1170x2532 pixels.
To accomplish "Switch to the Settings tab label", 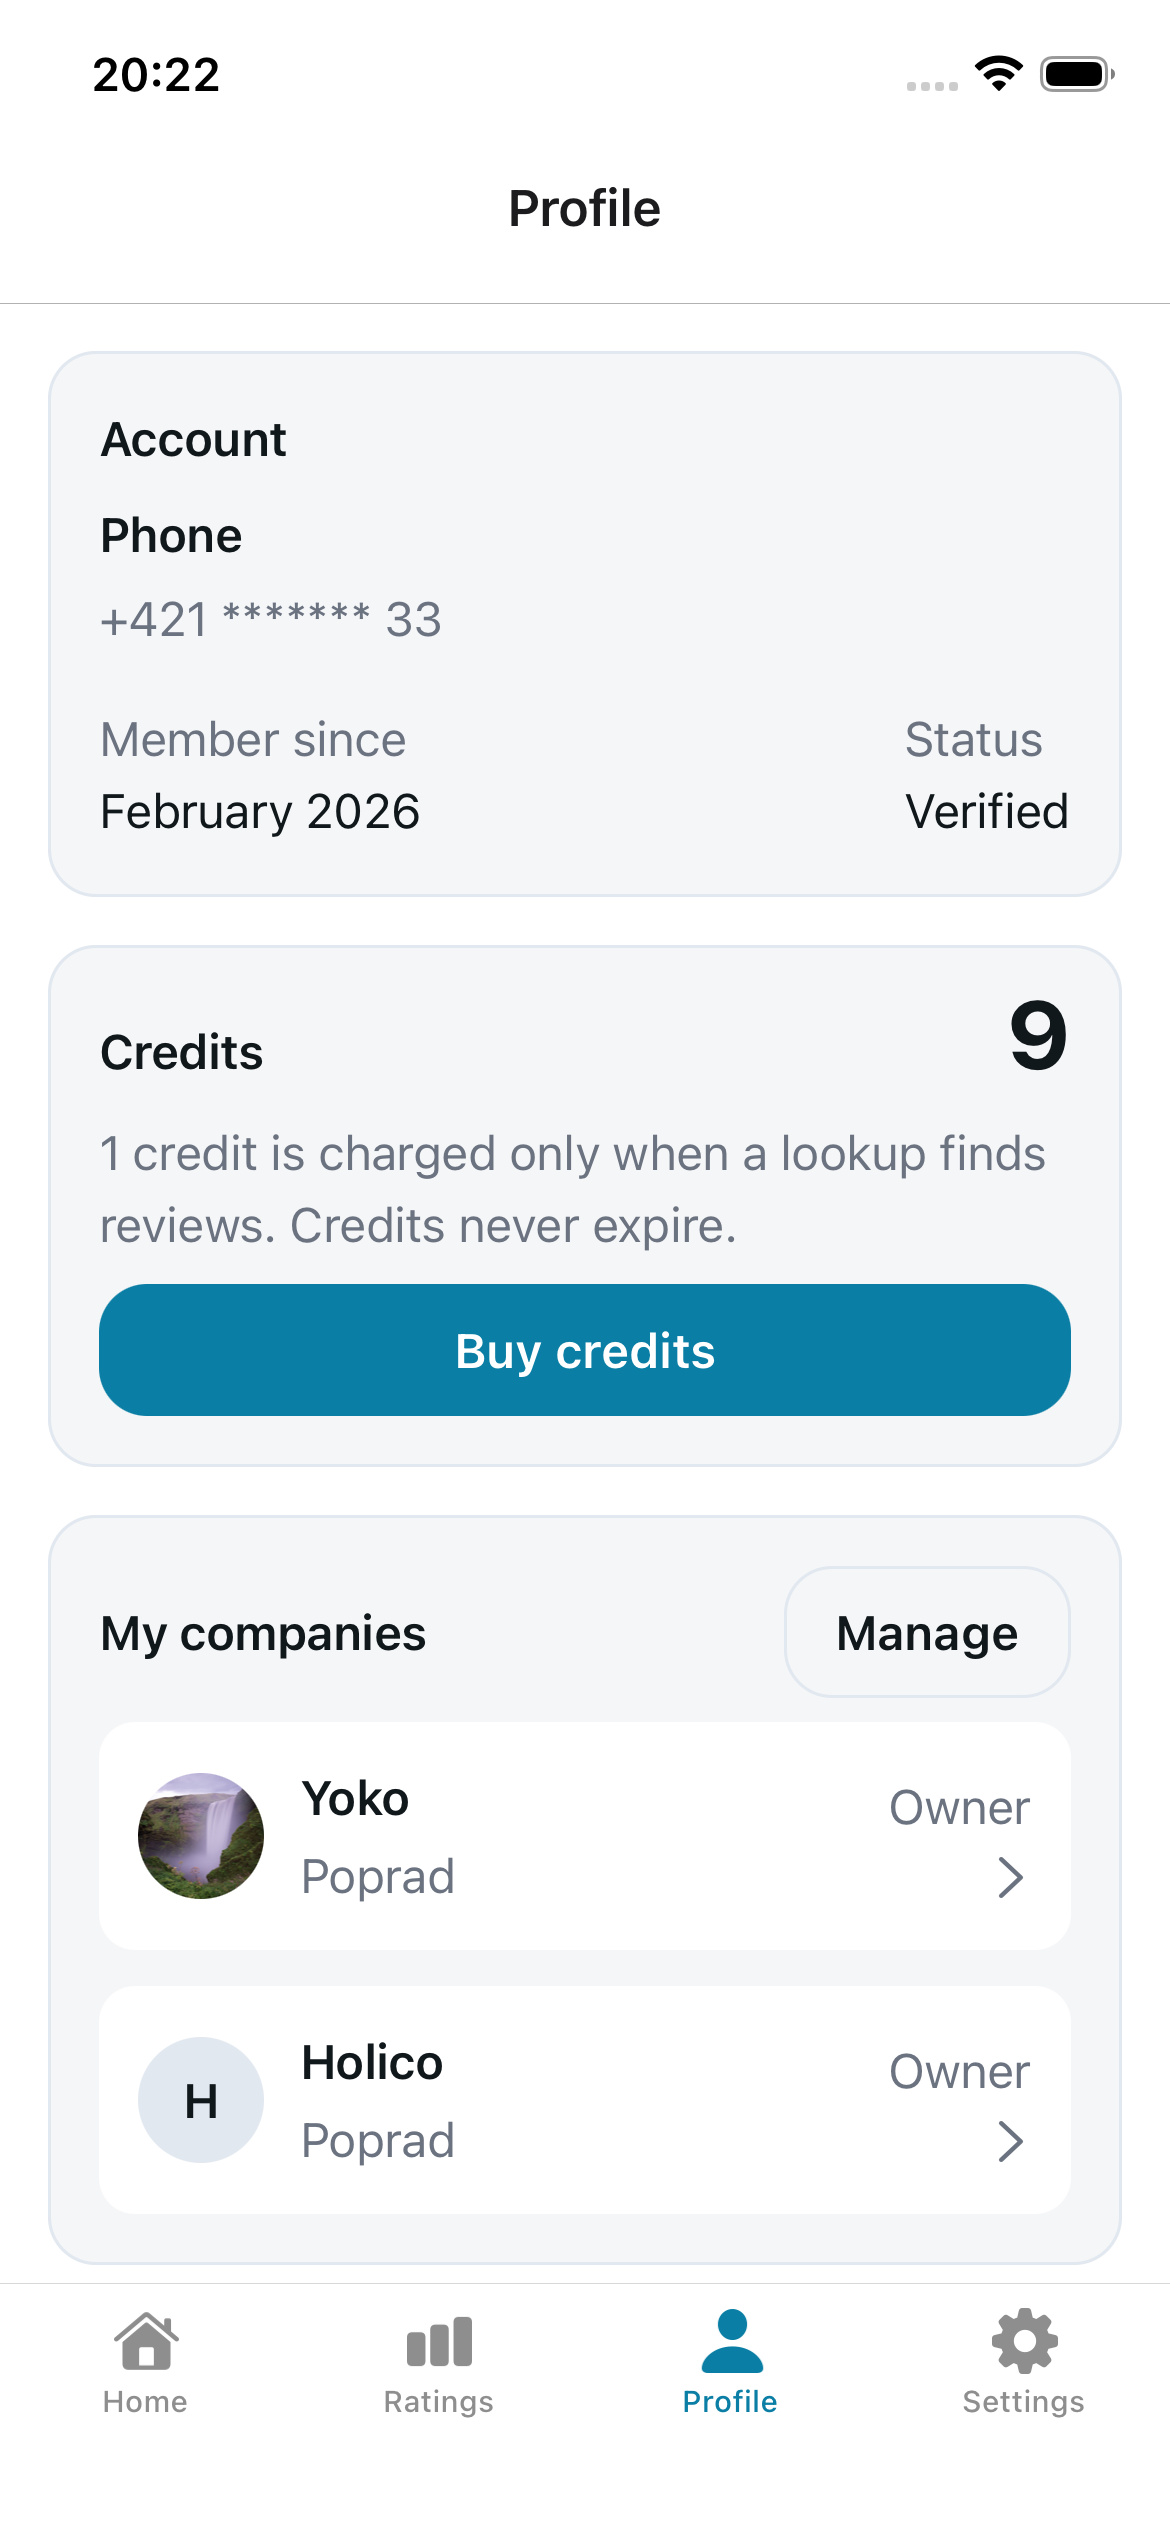I will point(1023,2402).
